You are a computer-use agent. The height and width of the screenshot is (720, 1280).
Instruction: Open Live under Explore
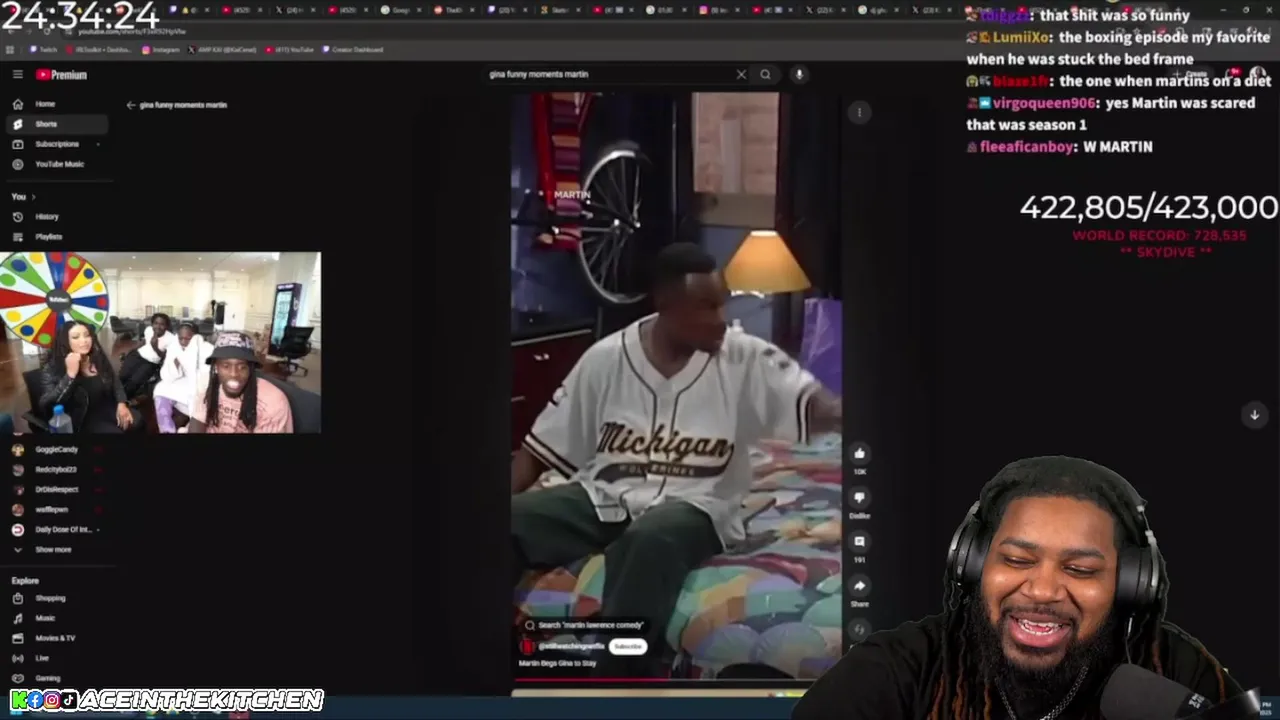[42, 658]
